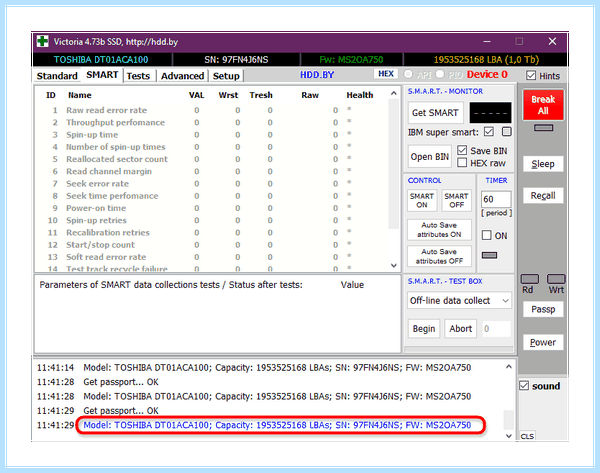This screenshot has width=600, height=473.
Task: Click Auto Save attributes OFF
Action: pos(439,256)
